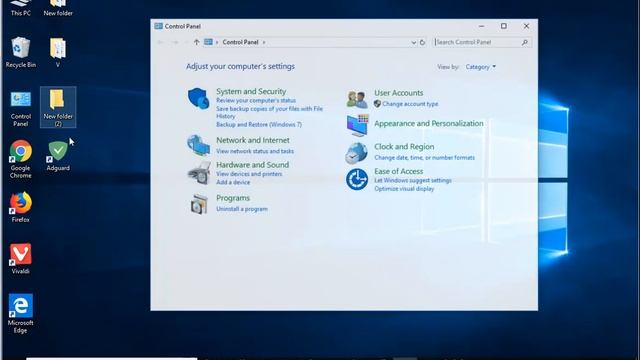The image size is (640, 360).
Task: Open the Clock and Region globe icon
Action: (356, 153)
